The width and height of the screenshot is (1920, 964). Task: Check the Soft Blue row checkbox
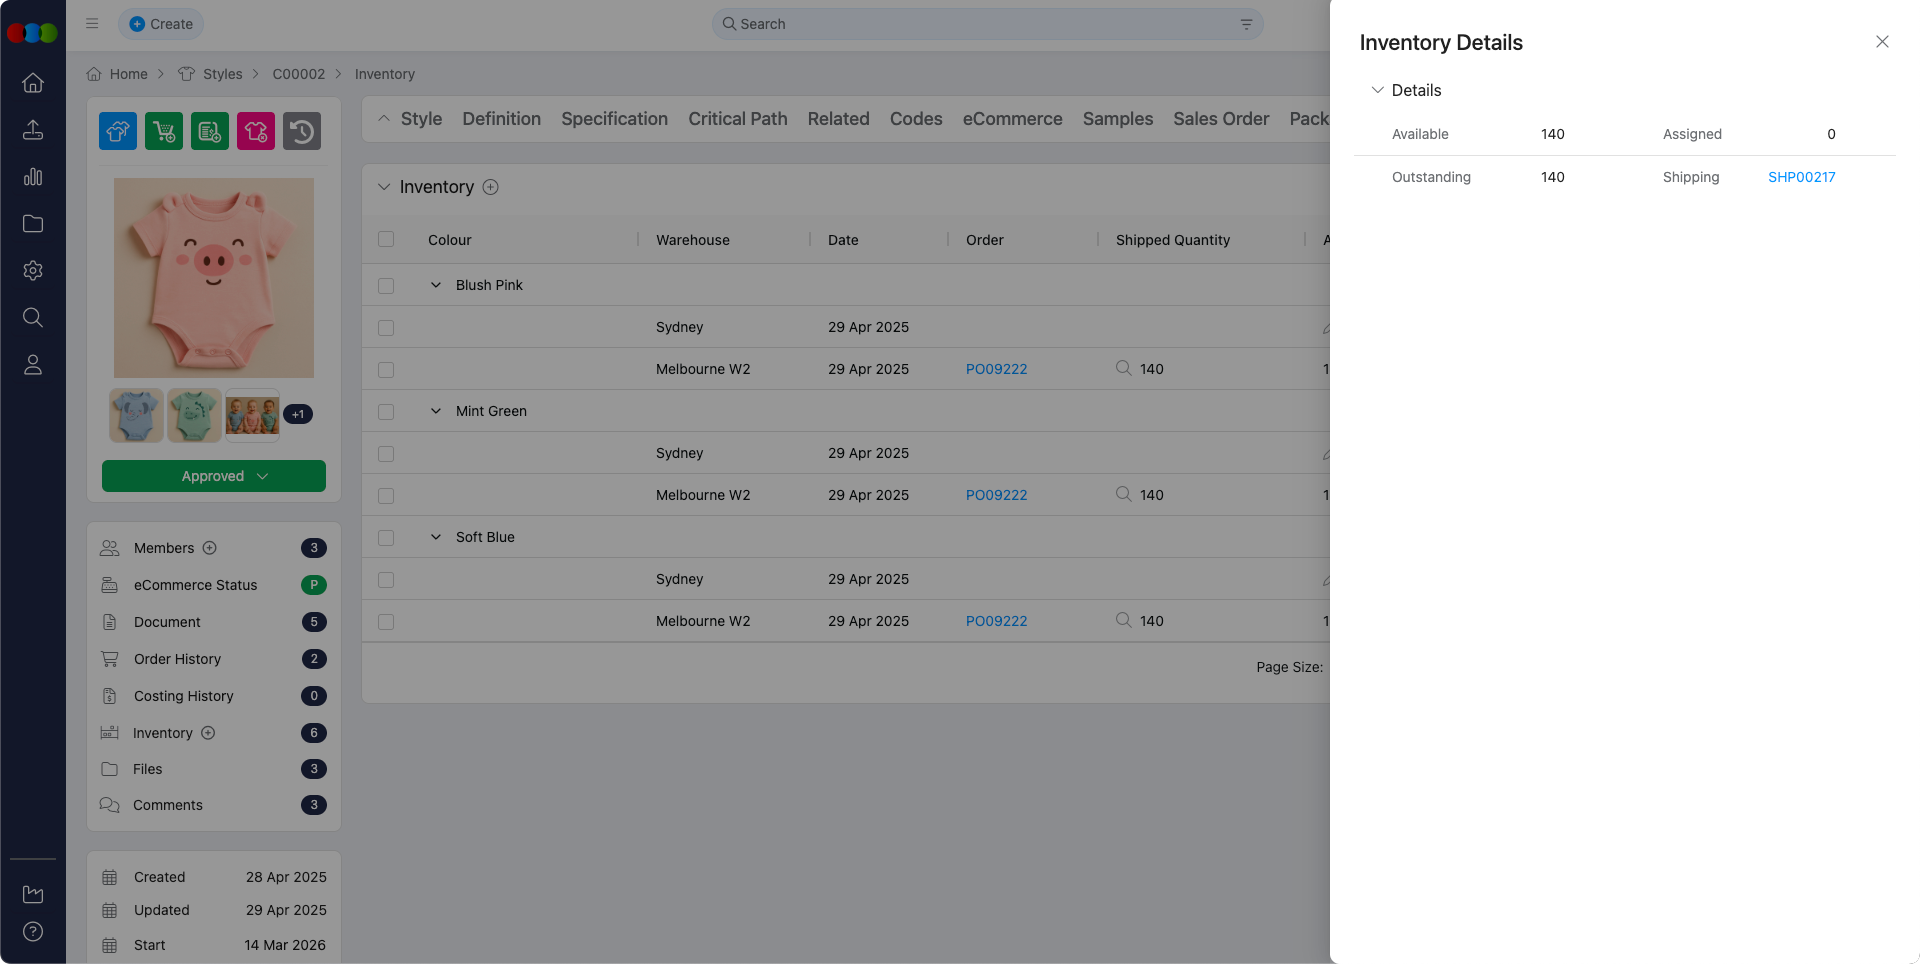[386, 538]
